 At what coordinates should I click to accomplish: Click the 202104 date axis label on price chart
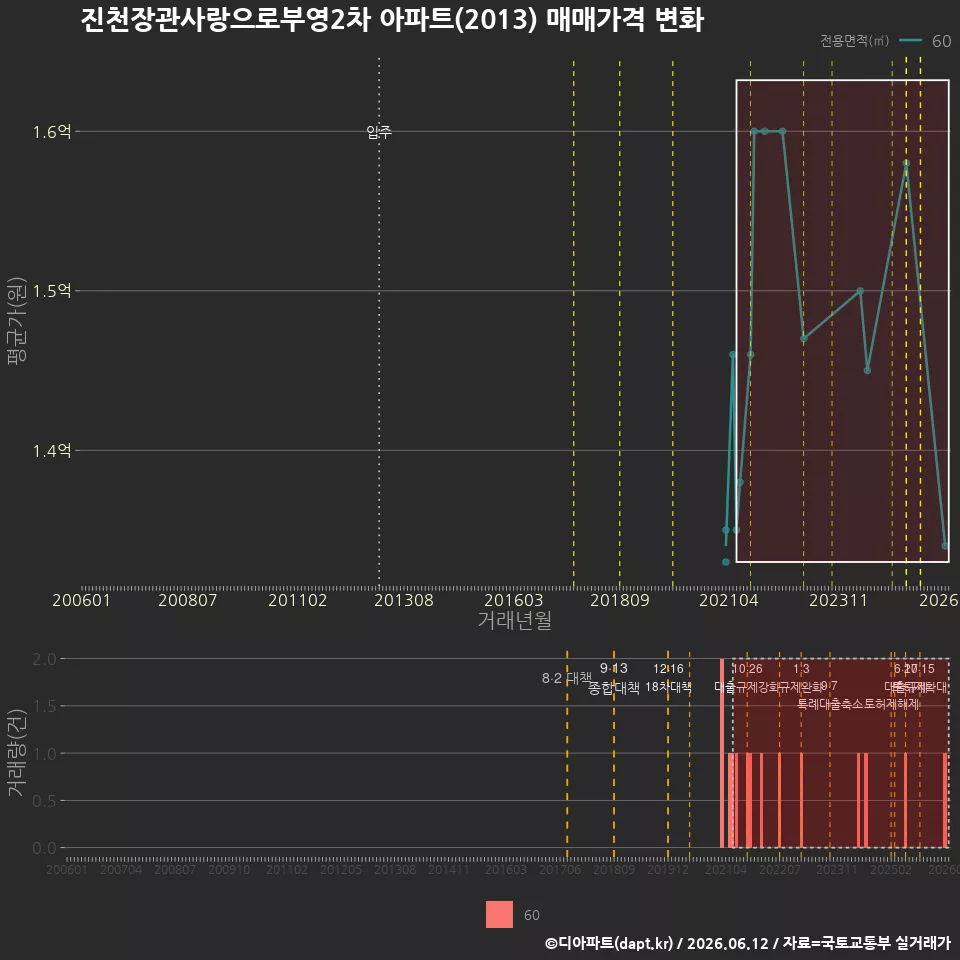(729, 600)
